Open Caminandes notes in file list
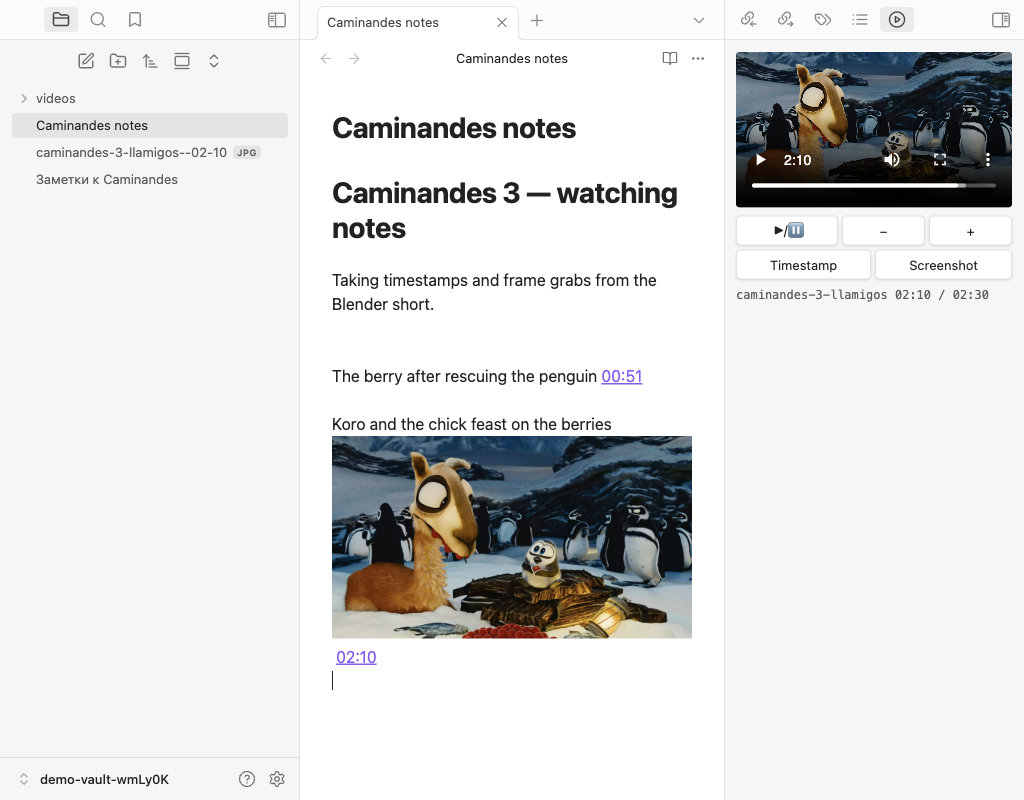Screen dimensions: 1024x800 click(150, 125)
